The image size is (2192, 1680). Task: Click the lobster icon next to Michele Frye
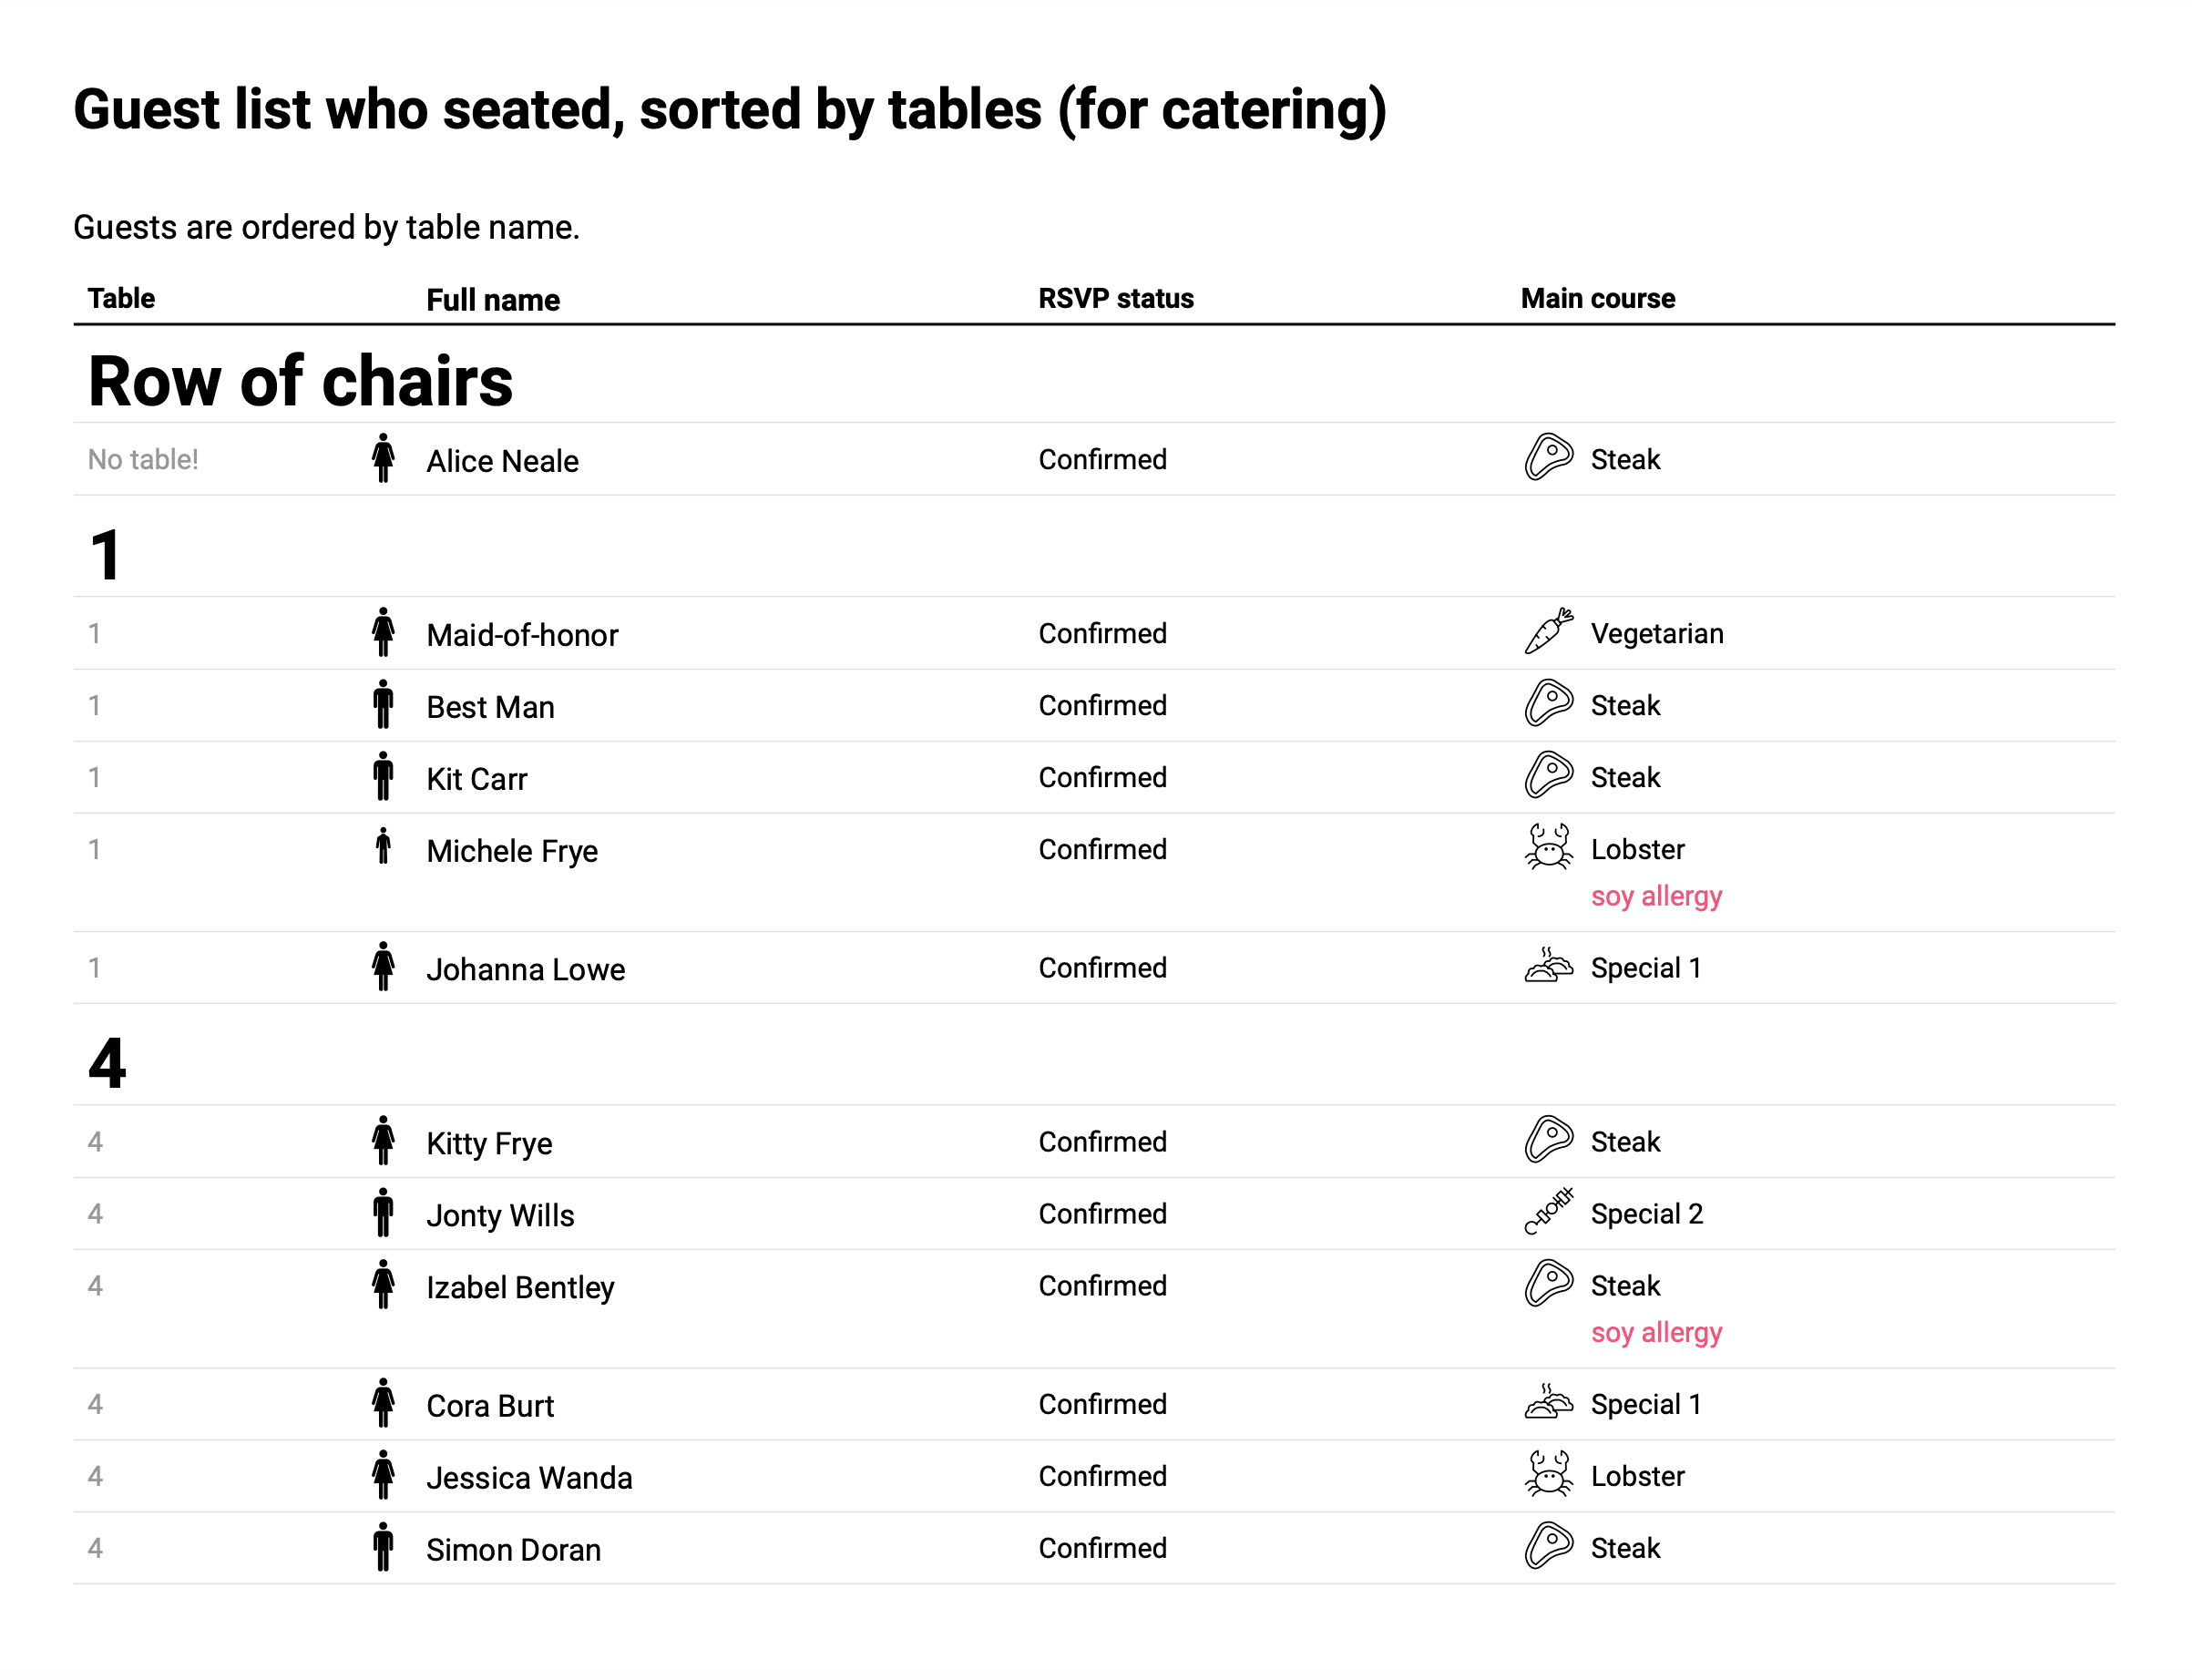(x=1547, y=848)
